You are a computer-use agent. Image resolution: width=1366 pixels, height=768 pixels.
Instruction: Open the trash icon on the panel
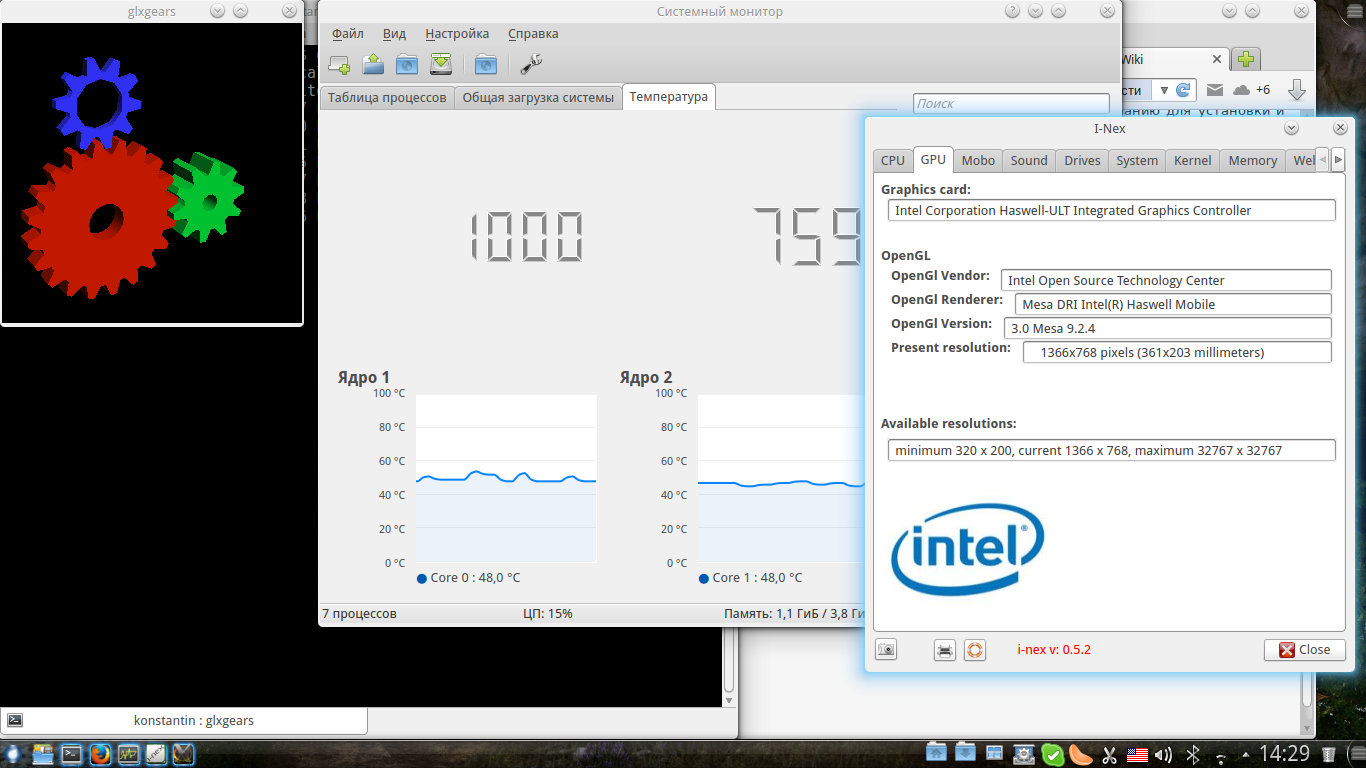click(x=1329, y=754)
